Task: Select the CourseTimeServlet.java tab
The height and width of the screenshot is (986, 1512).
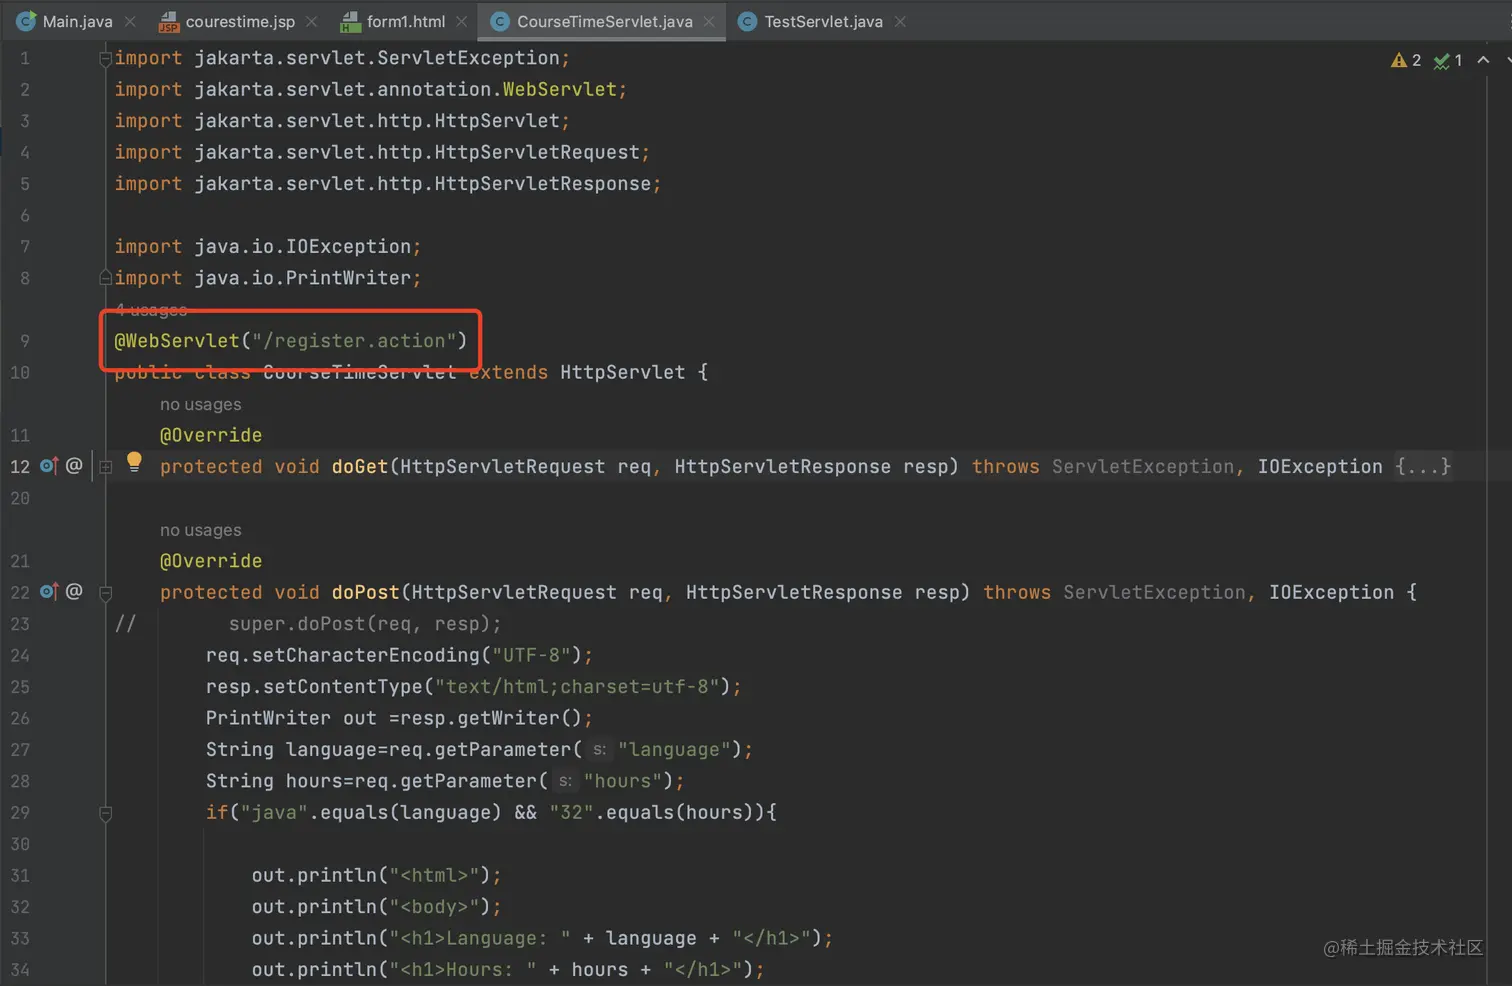Action: coord(604,21)
